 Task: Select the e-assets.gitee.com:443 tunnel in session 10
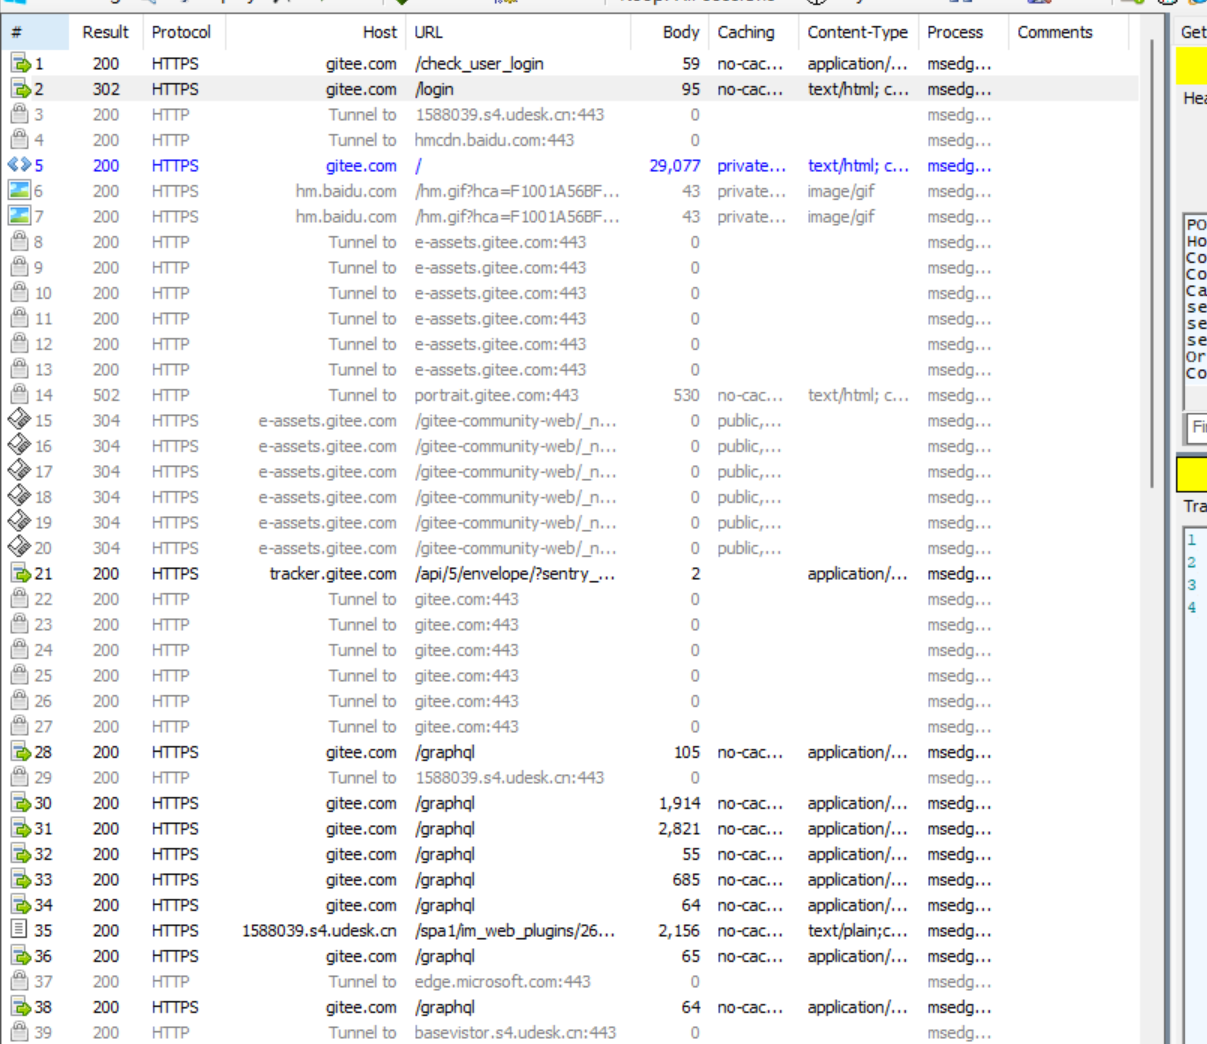coord(500,293)
